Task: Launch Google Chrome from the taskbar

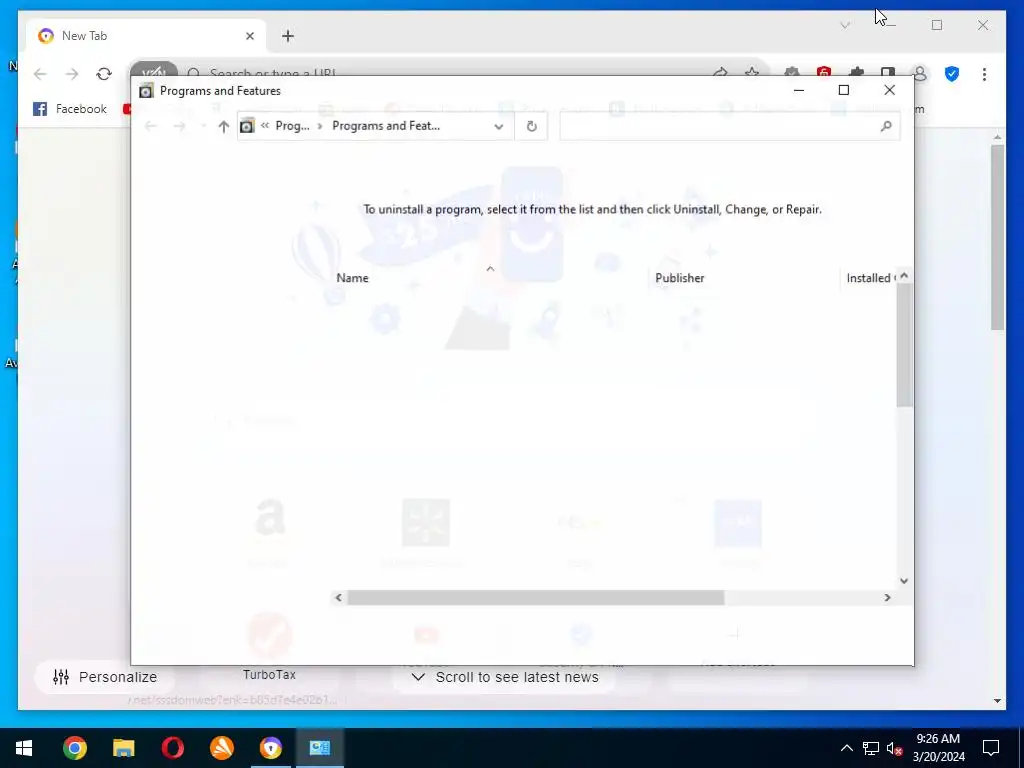Action: [74, 748]
